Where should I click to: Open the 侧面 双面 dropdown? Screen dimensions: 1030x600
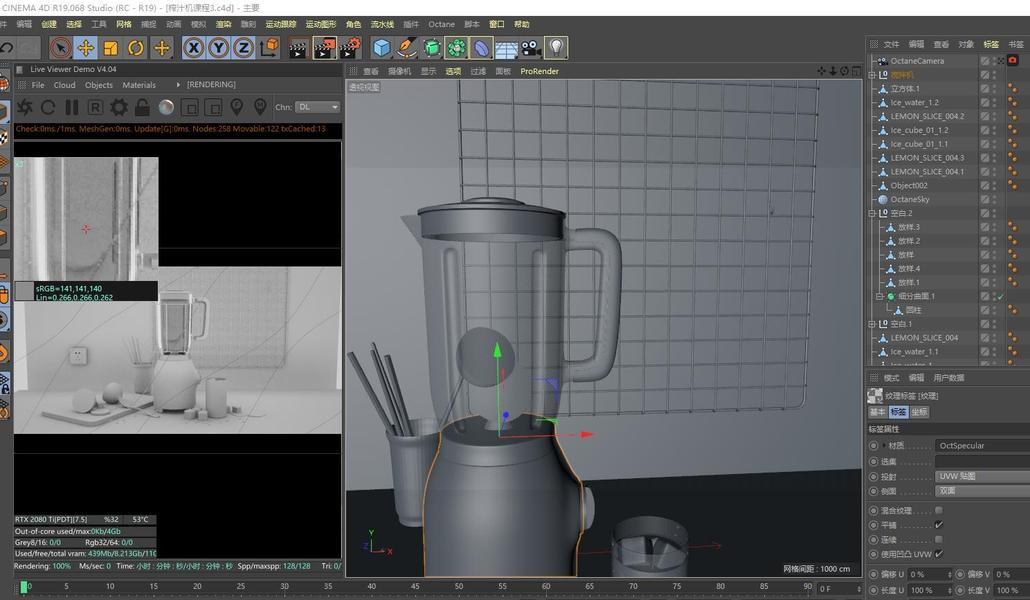click(x=982, y=491)
